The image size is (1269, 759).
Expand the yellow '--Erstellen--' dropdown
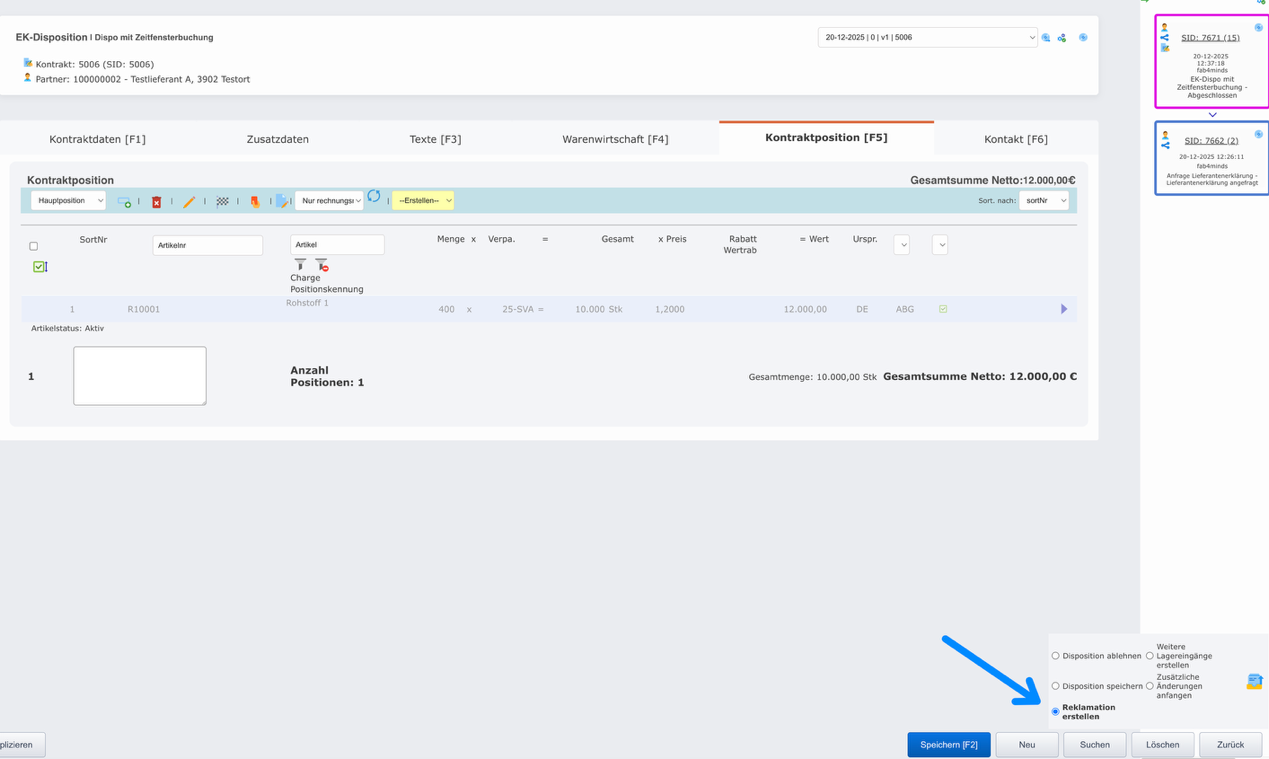click(x=423, y=201)
